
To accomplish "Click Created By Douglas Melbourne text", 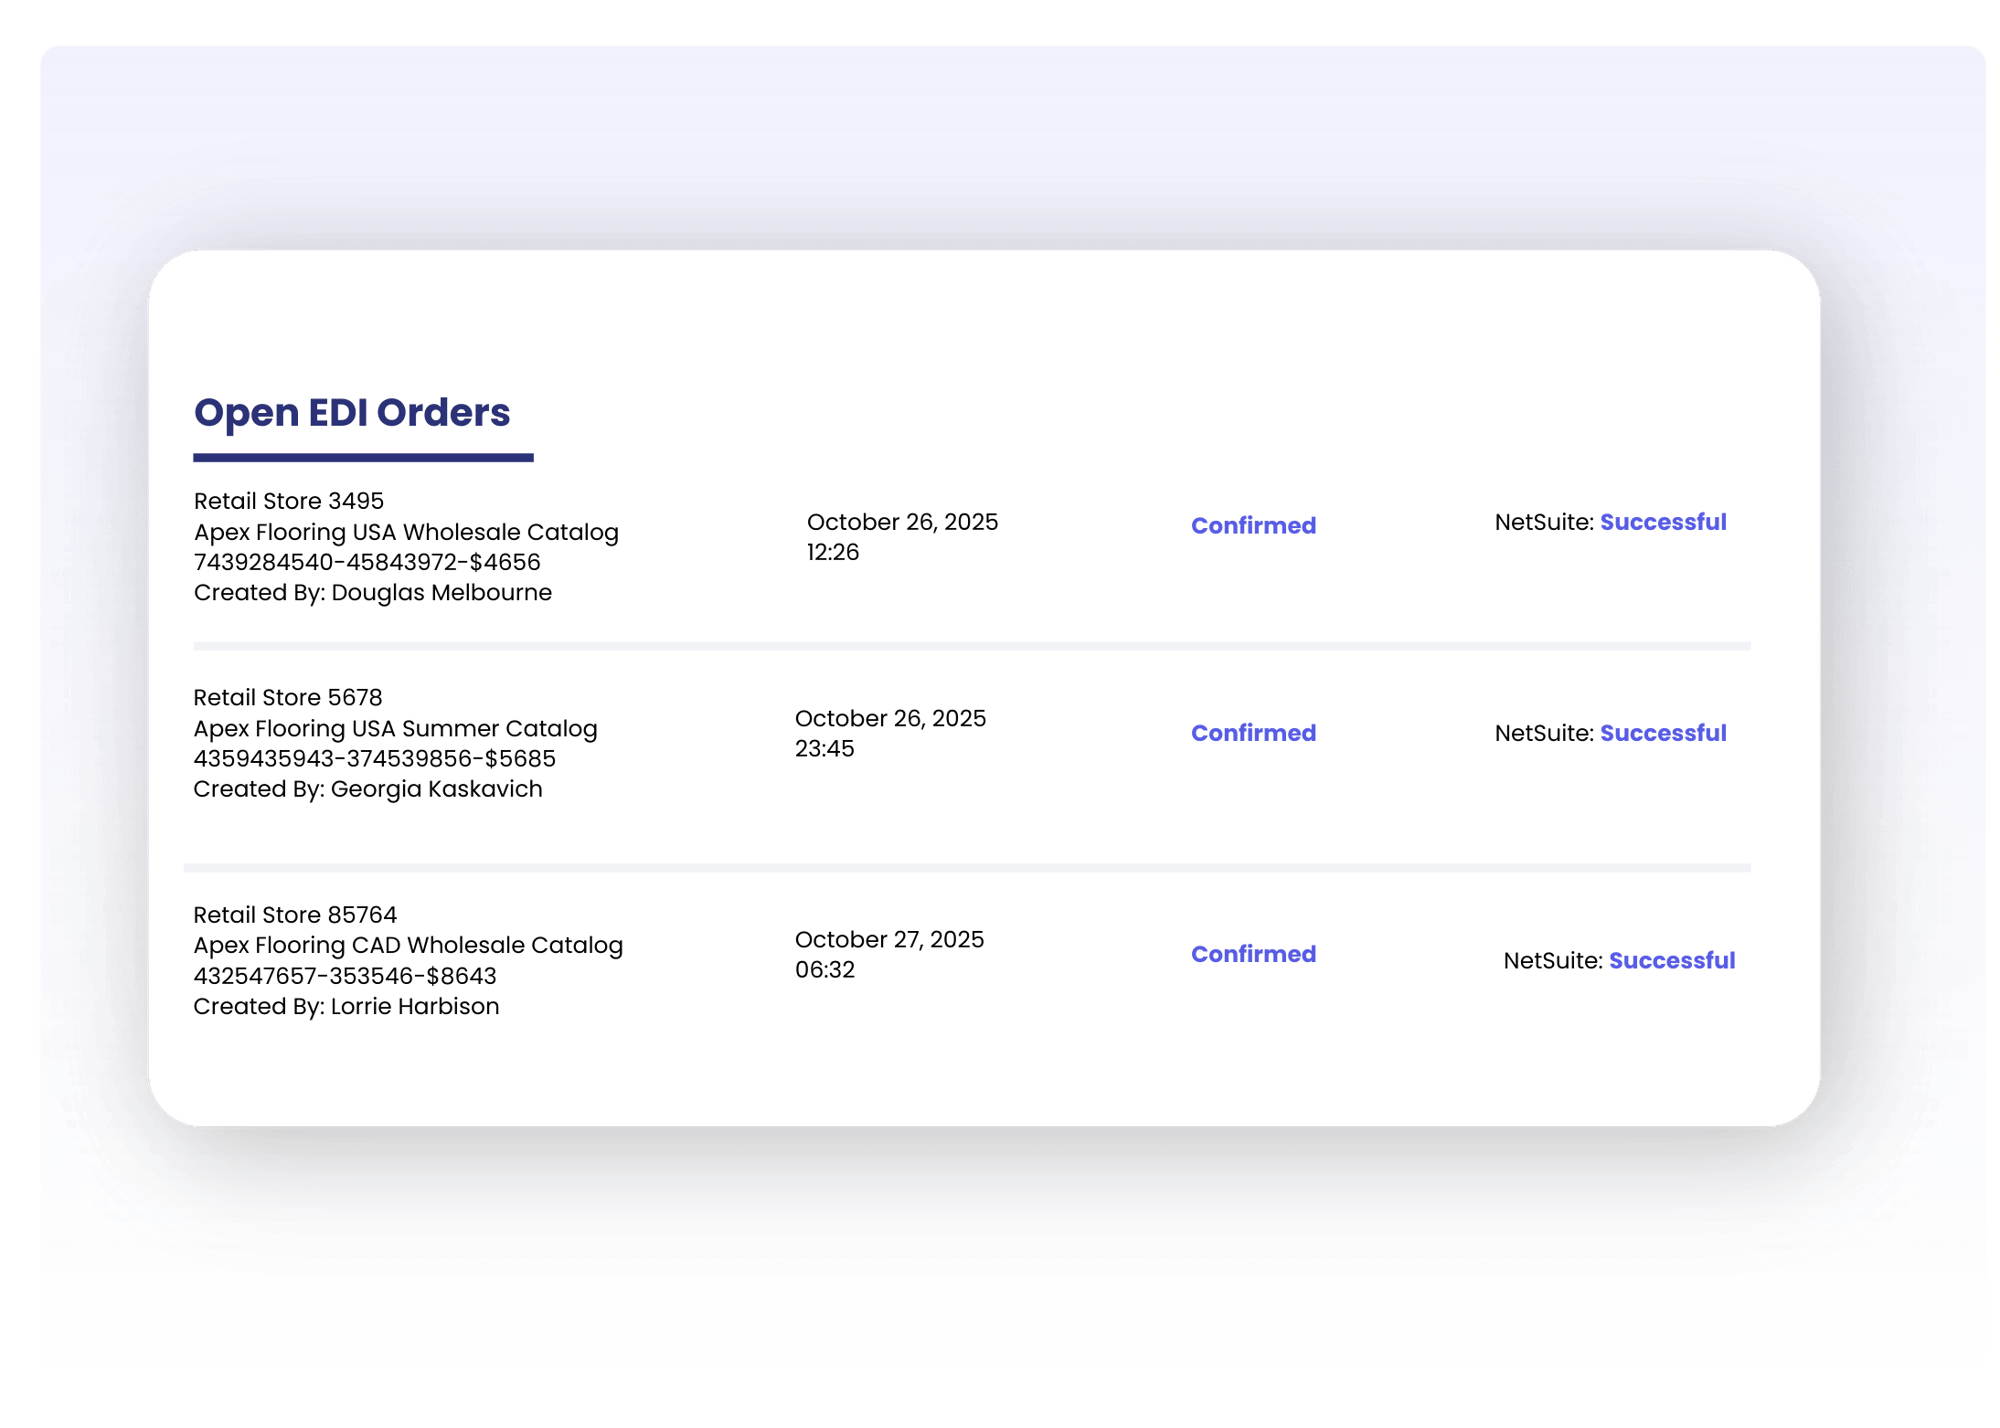I will coord(374,592).
